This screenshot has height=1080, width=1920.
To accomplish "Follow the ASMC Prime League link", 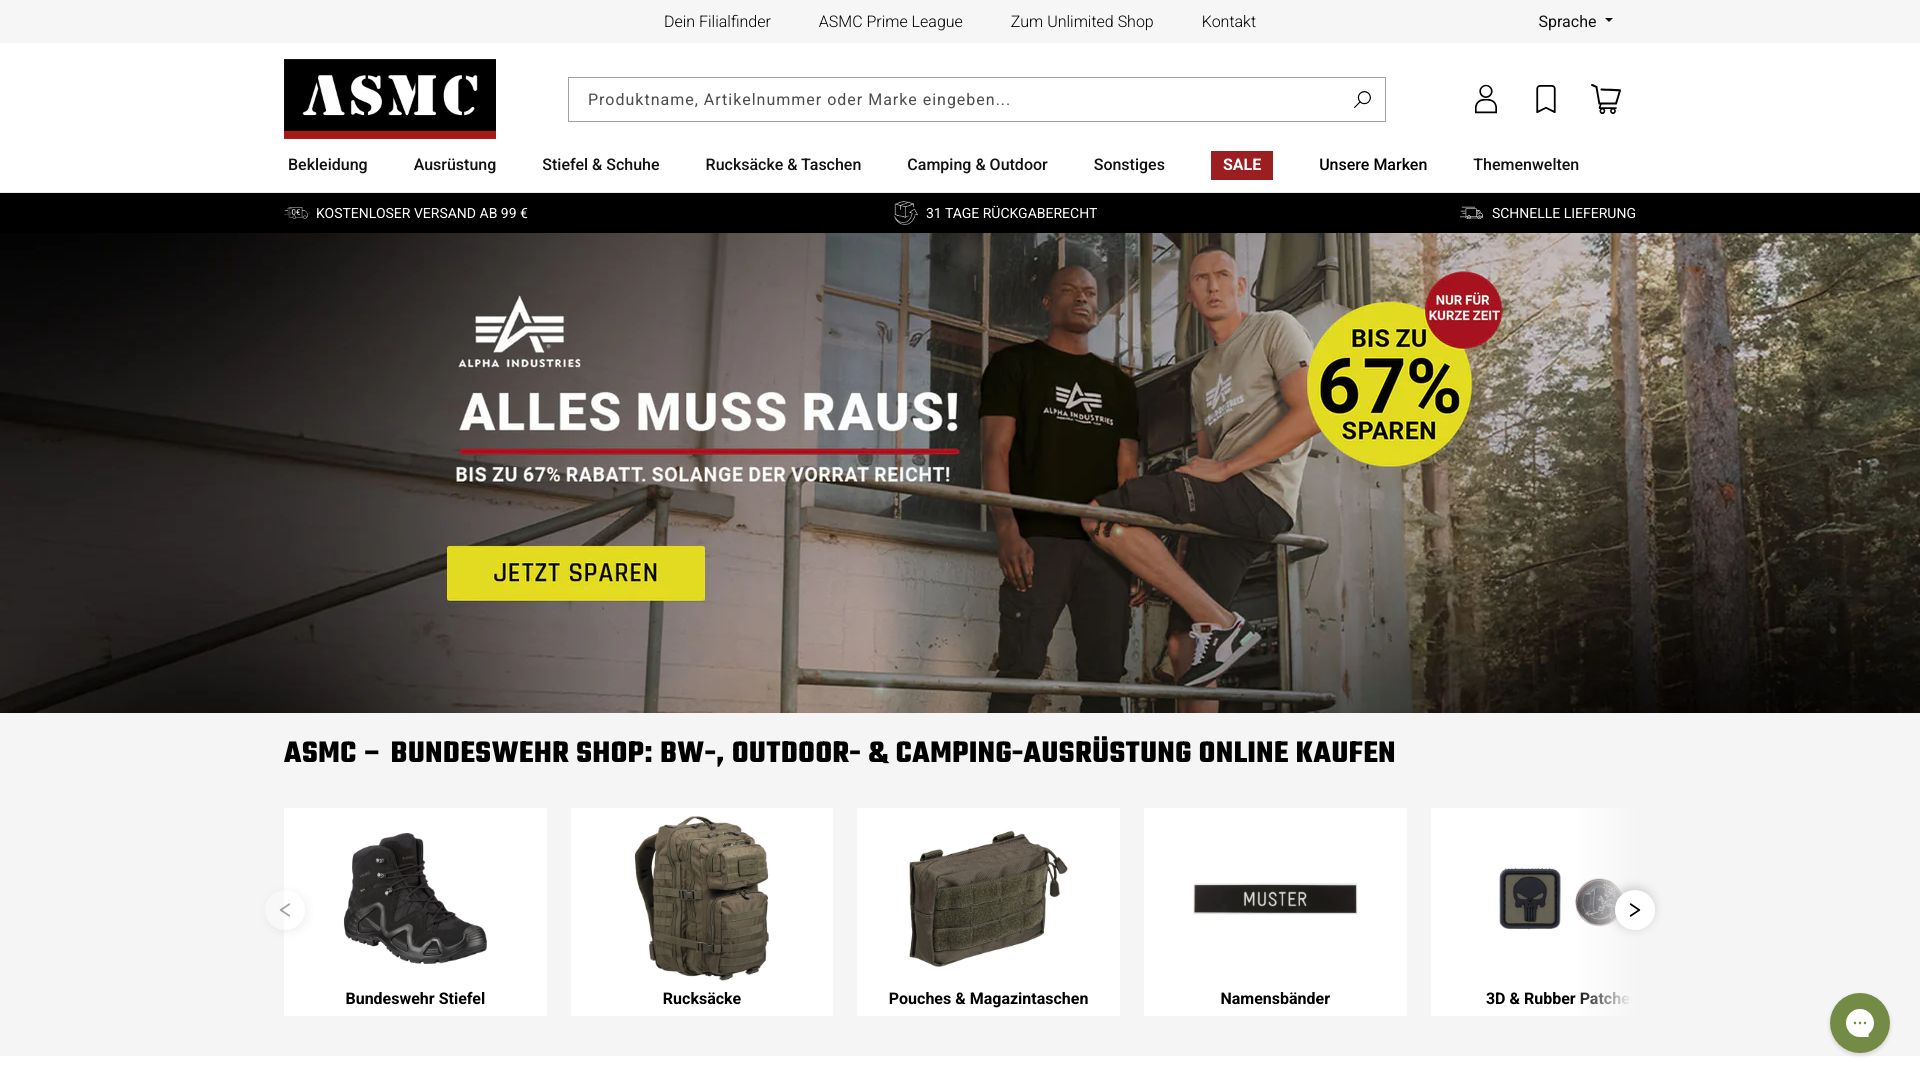I will 891,21.
